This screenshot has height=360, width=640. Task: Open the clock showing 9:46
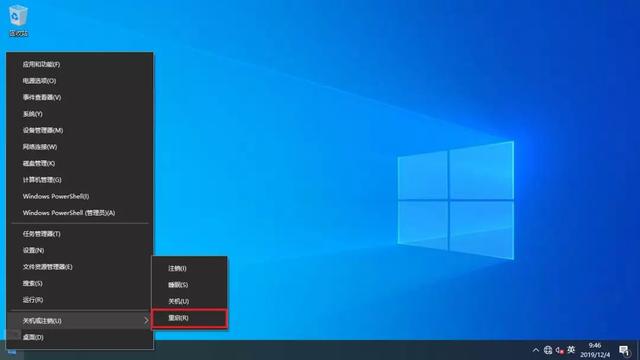(595, 350)
